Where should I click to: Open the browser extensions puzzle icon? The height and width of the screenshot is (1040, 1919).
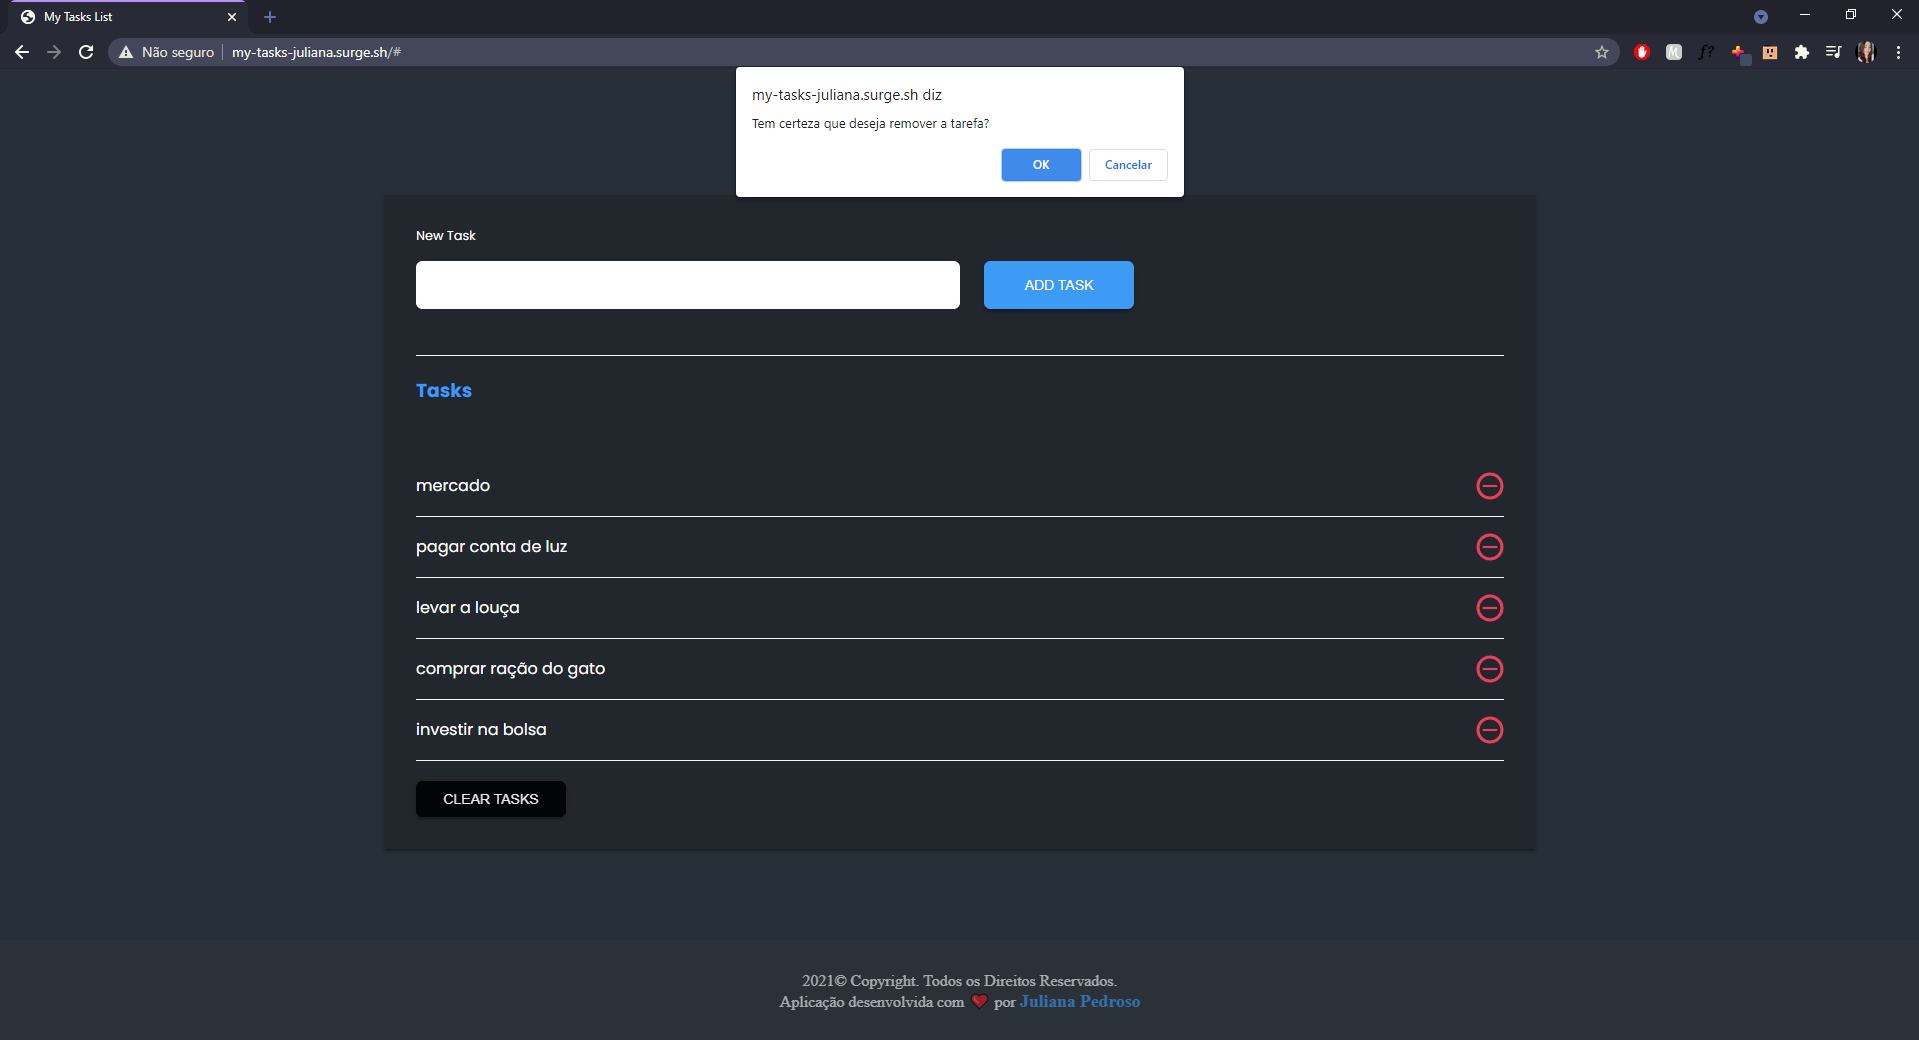coord(1804,52)
